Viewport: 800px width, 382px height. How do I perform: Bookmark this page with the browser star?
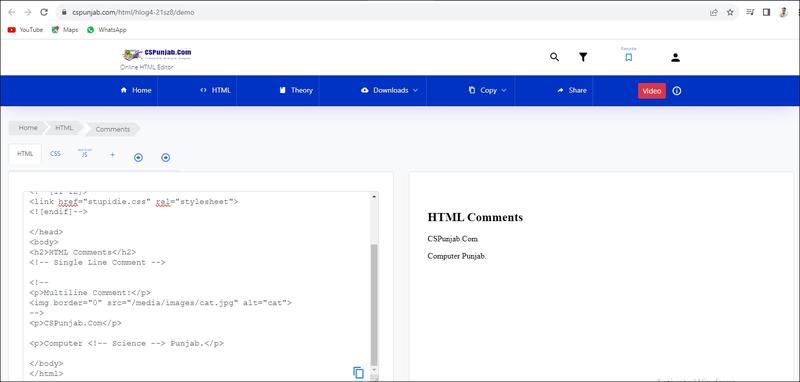[730, 12]
